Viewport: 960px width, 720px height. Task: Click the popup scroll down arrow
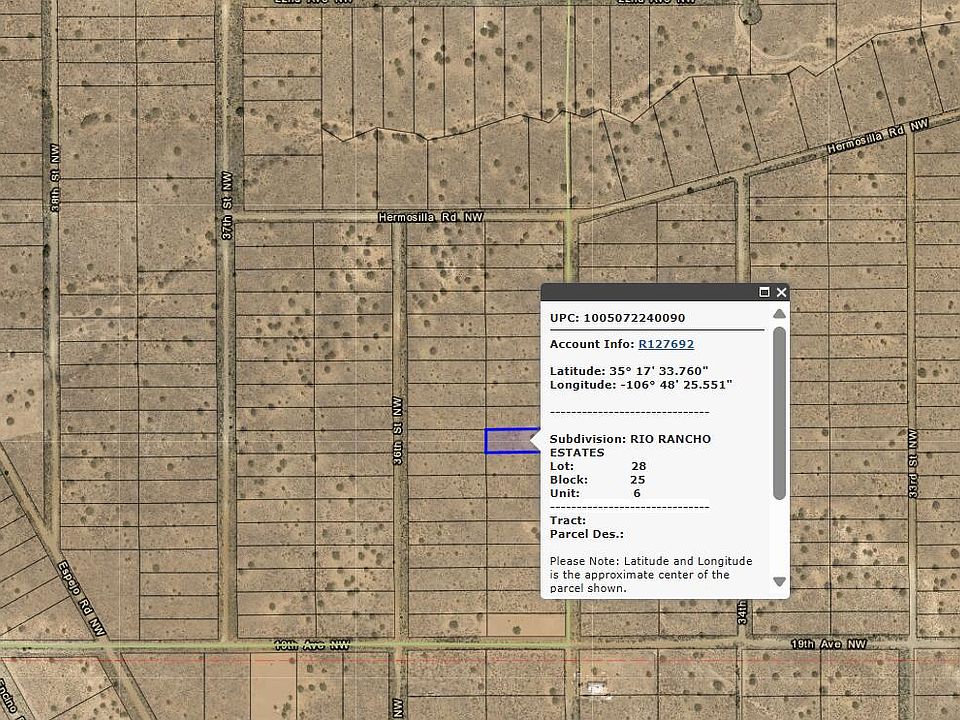click(x=779, y=581)
